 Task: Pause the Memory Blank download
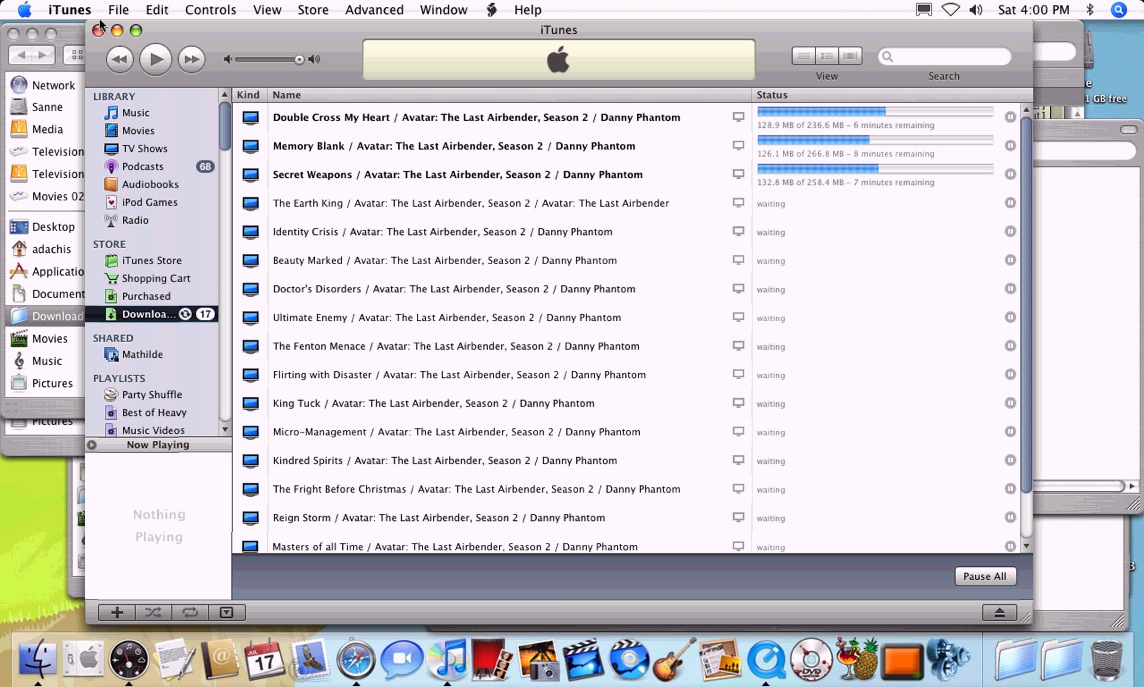click(1010, 145)
